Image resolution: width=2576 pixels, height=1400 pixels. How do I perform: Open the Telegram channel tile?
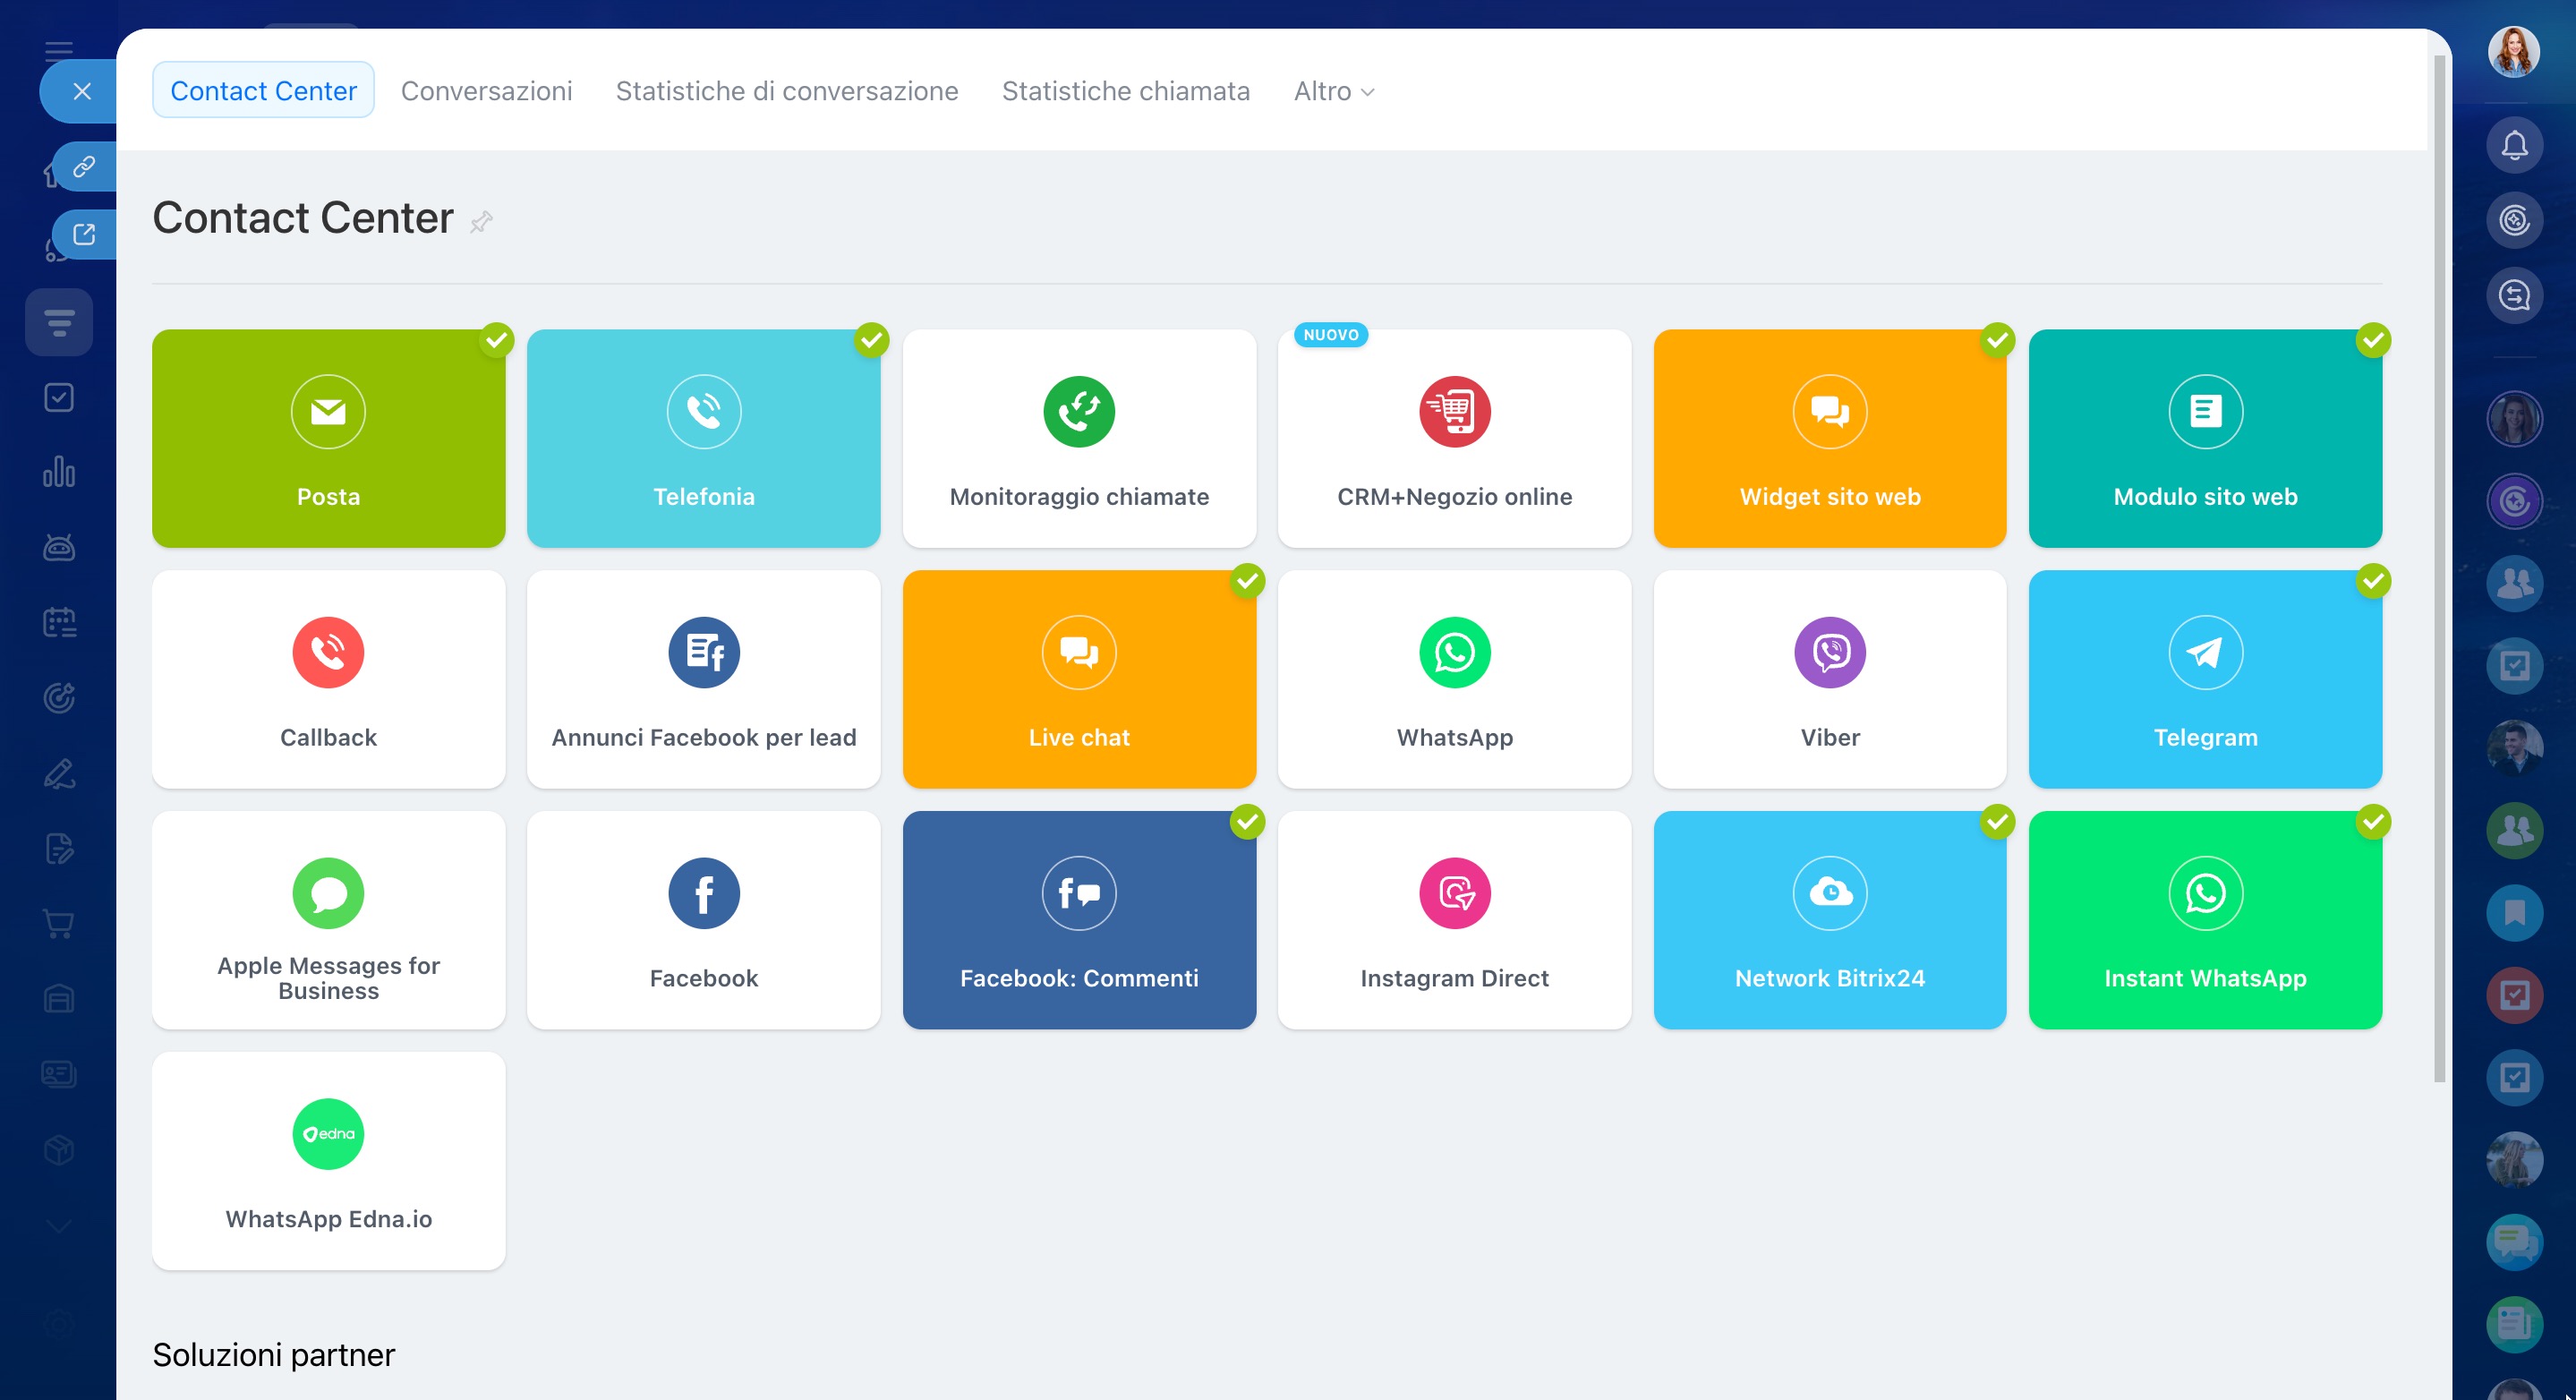pos(2204,679)
